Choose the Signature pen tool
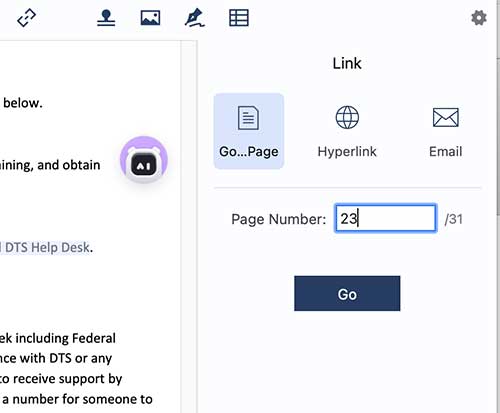 (x=195, y=18)
